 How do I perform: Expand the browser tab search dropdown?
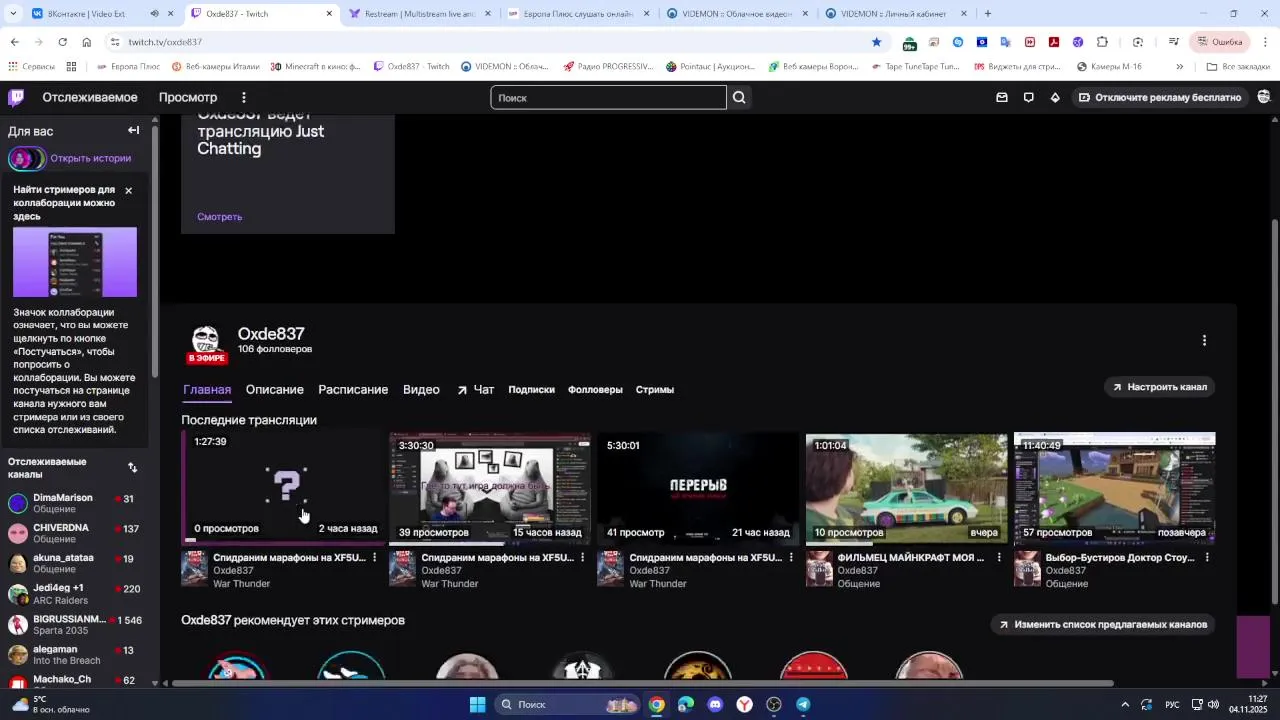14,14
